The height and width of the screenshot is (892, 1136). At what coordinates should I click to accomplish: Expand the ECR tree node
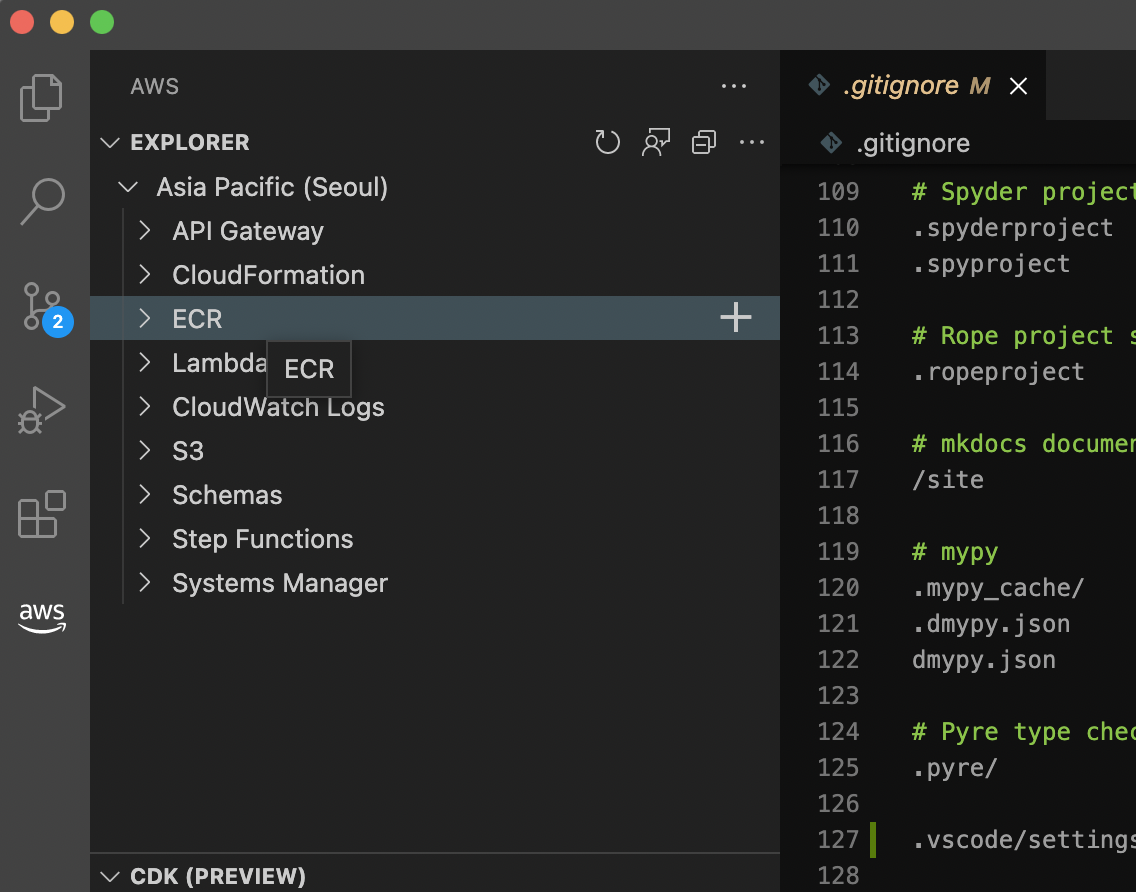click(144, 318)
